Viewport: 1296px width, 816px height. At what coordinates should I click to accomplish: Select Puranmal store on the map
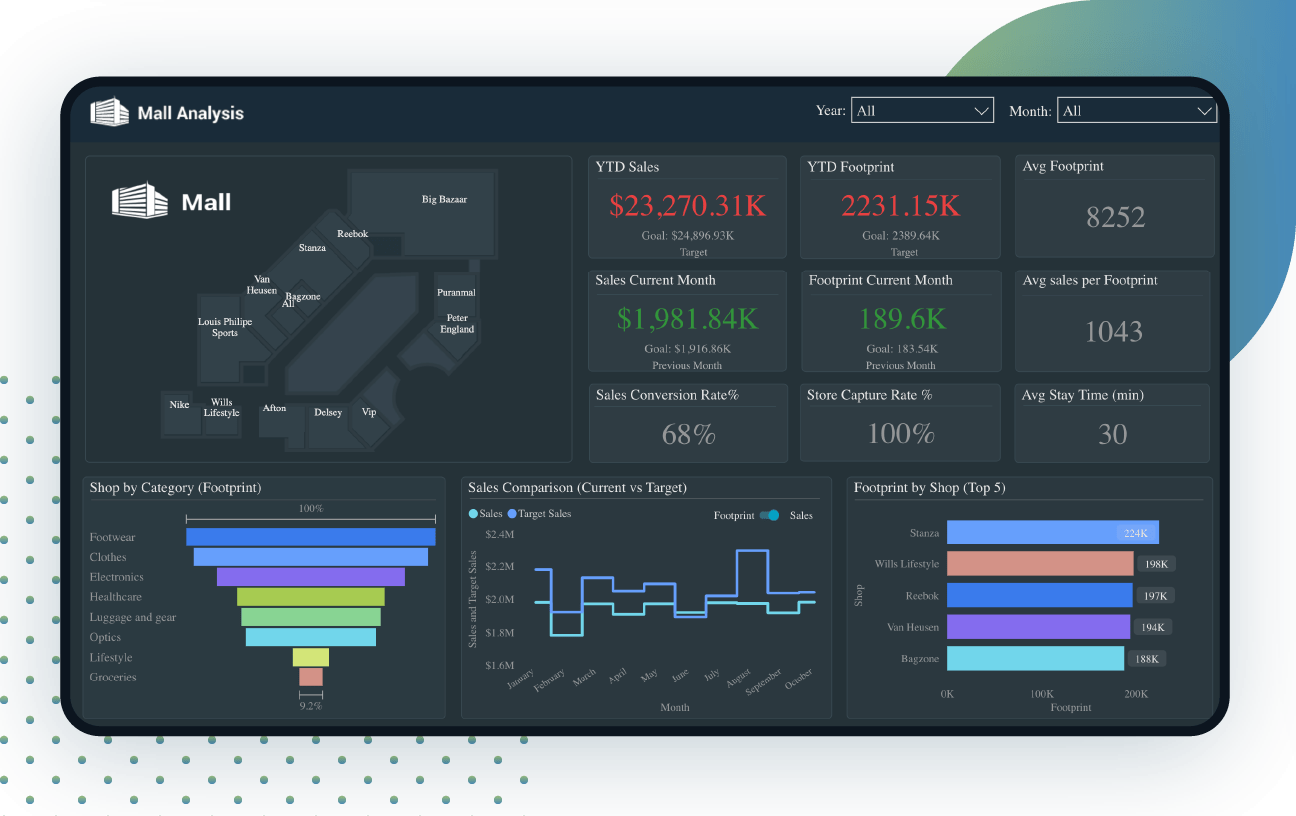coord(456,293)
